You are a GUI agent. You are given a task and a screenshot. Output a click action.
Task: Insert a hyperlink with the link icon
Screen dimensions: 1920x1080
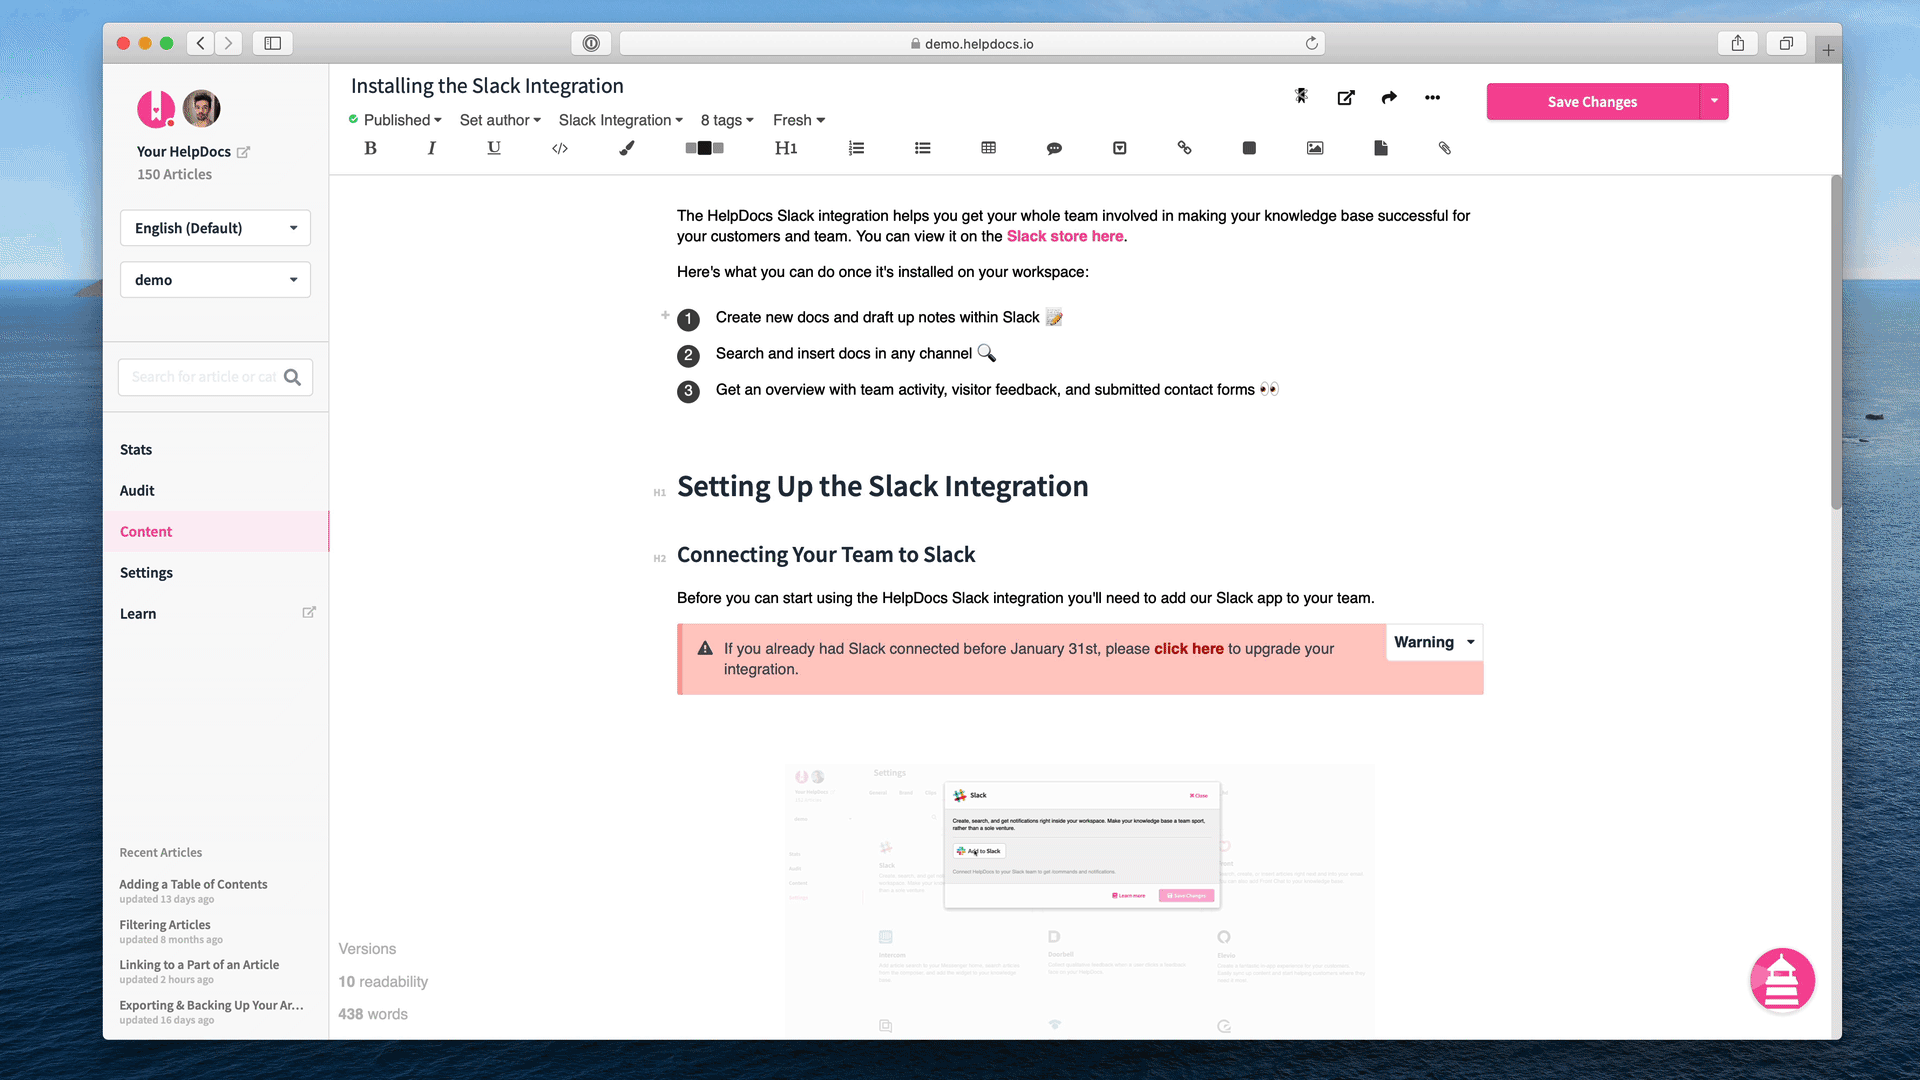coord(1184,148)
